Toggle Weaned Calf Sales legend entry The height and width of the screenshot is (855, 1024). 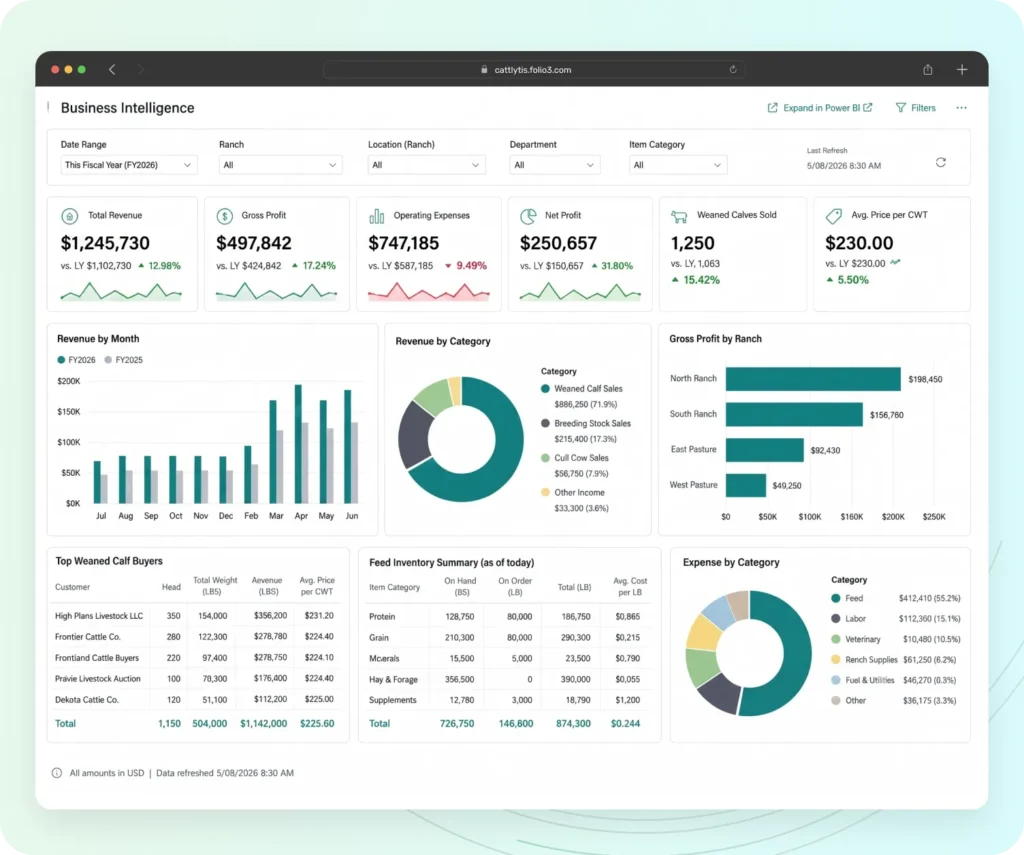[x=582, y=389]
